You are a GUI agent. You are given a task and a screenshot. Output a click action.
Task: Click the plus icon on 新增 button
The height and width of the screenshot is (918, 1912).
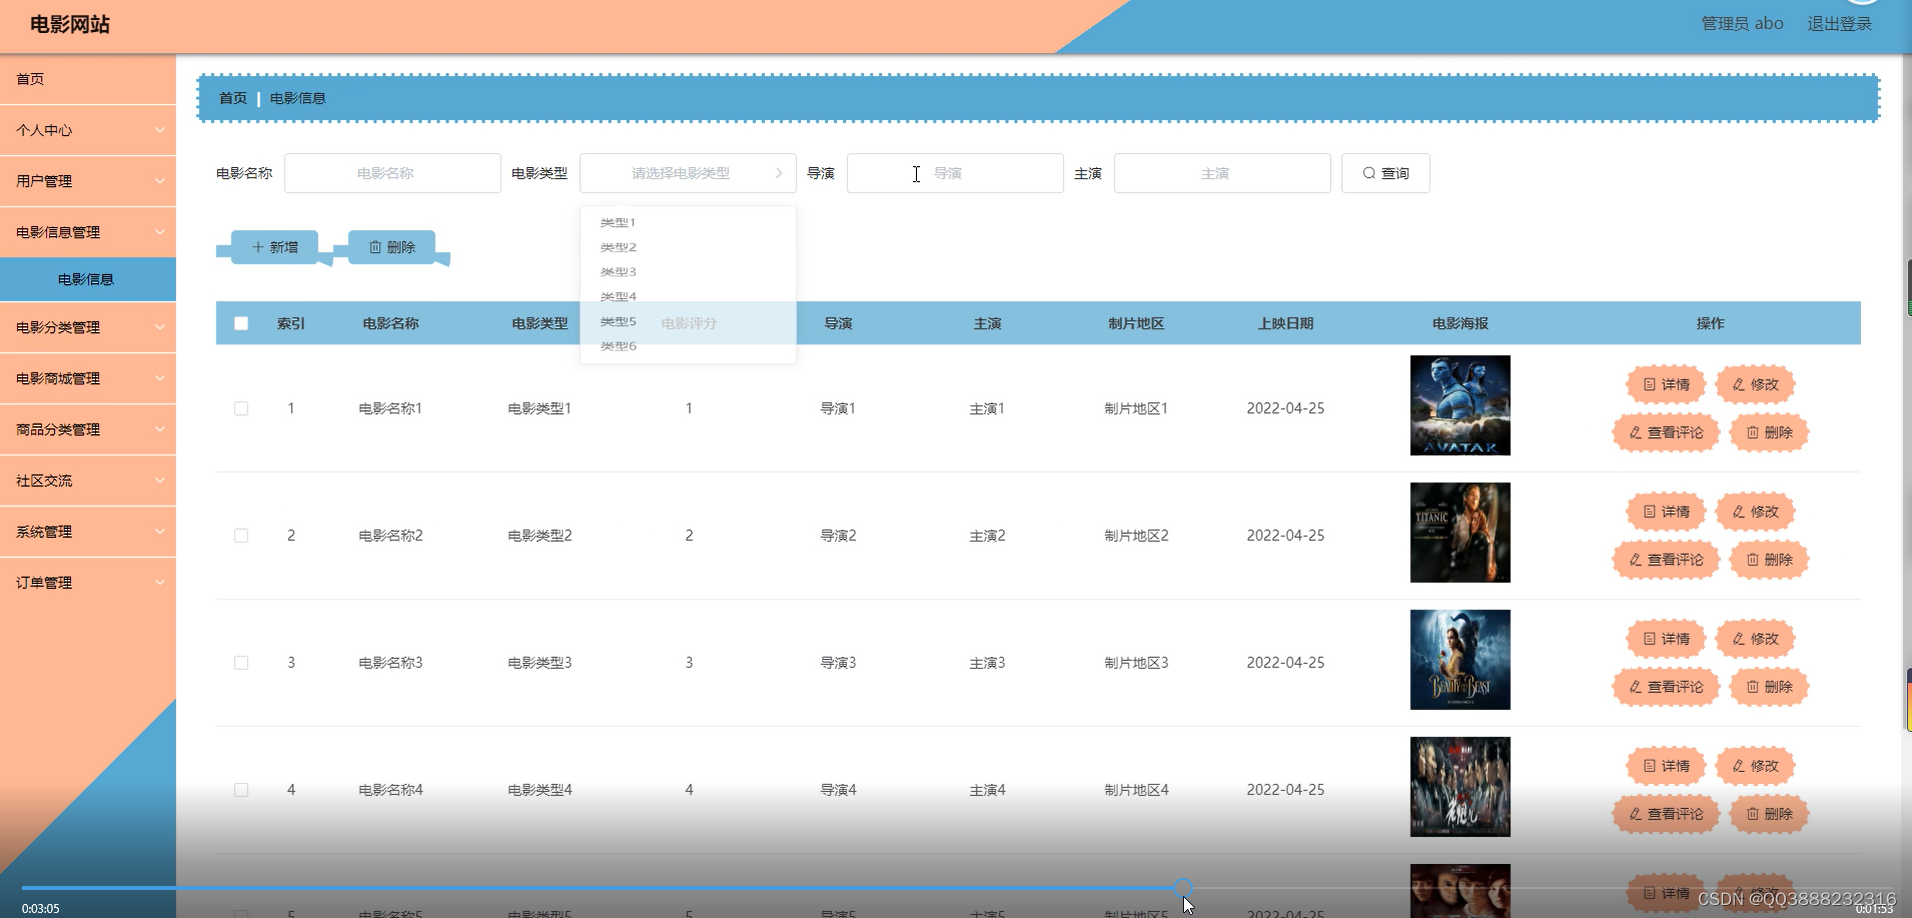point(259,247)
